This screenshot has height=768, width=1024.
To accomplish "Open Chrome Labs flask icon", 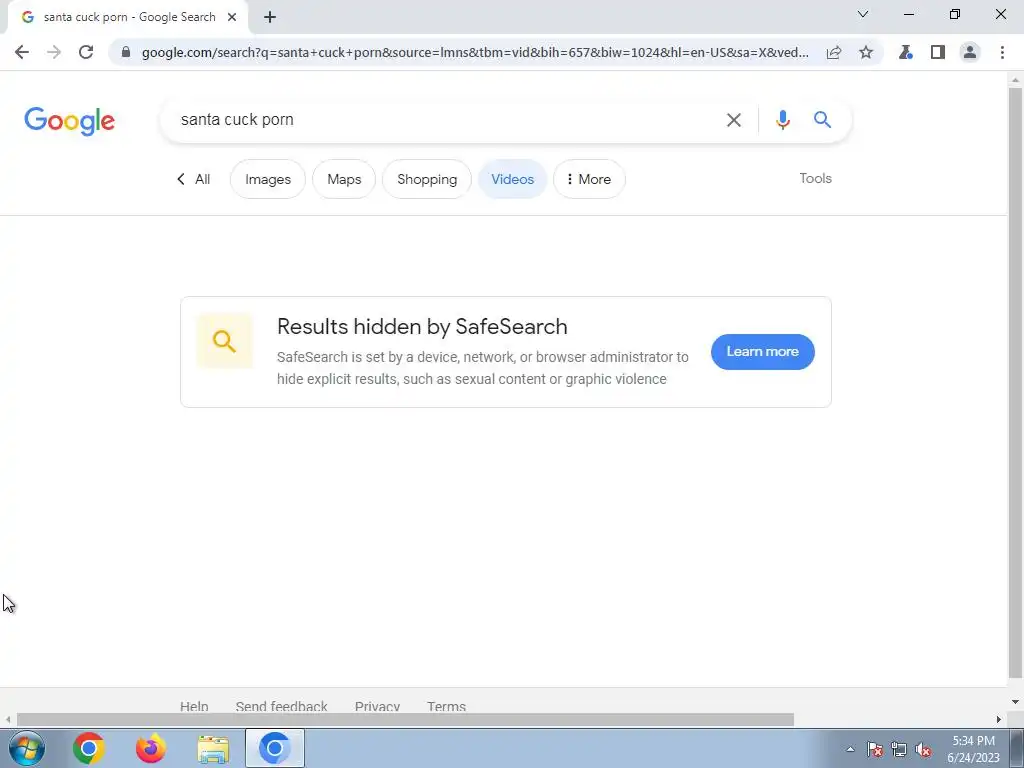I will pyautogui.click(x=905, y=52).
